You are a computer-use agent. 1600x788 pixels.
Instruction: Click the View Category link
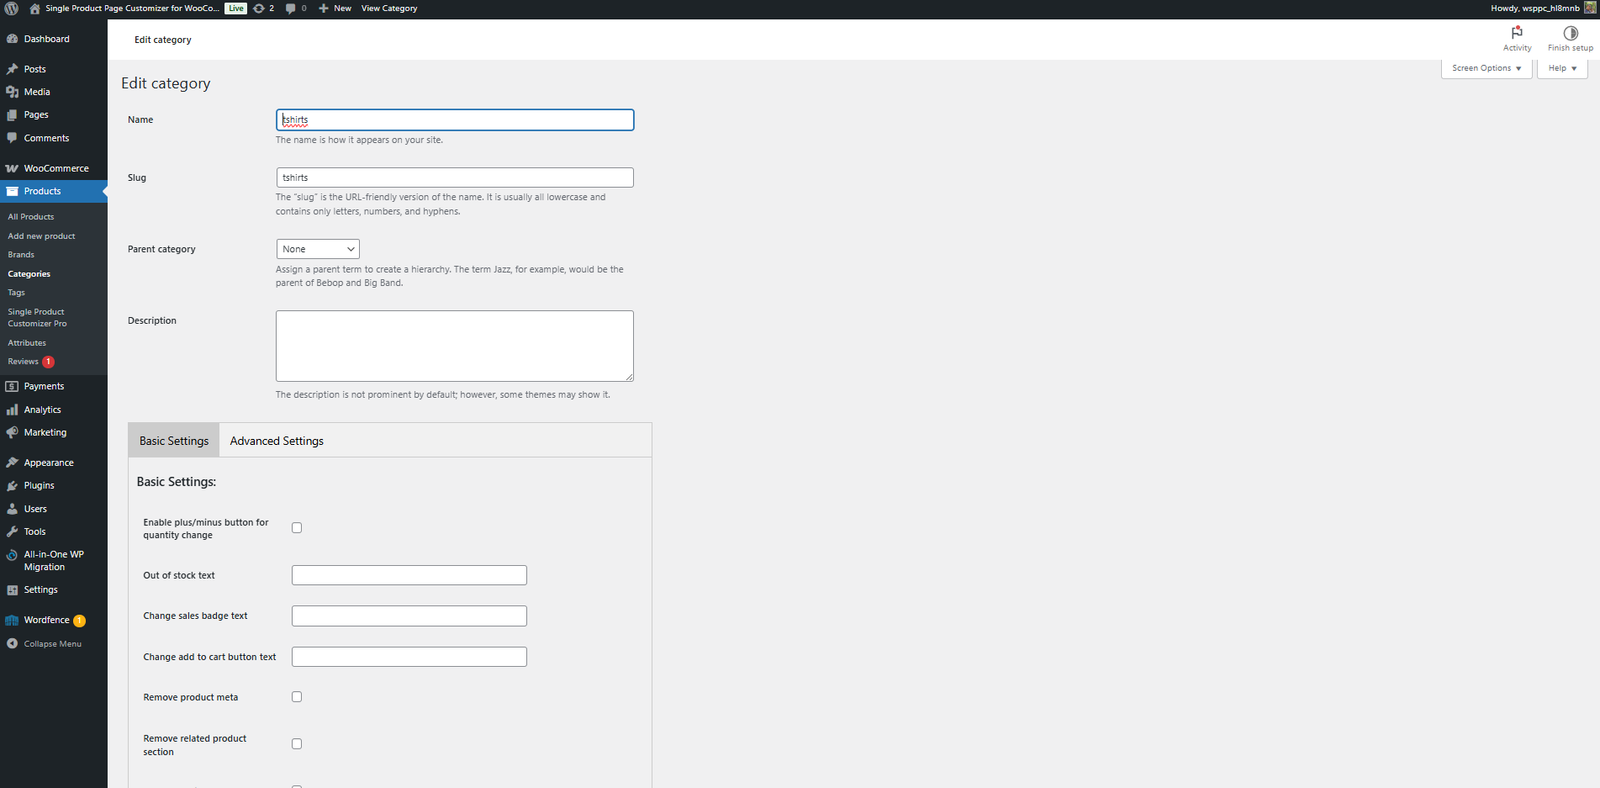[389, 8]
